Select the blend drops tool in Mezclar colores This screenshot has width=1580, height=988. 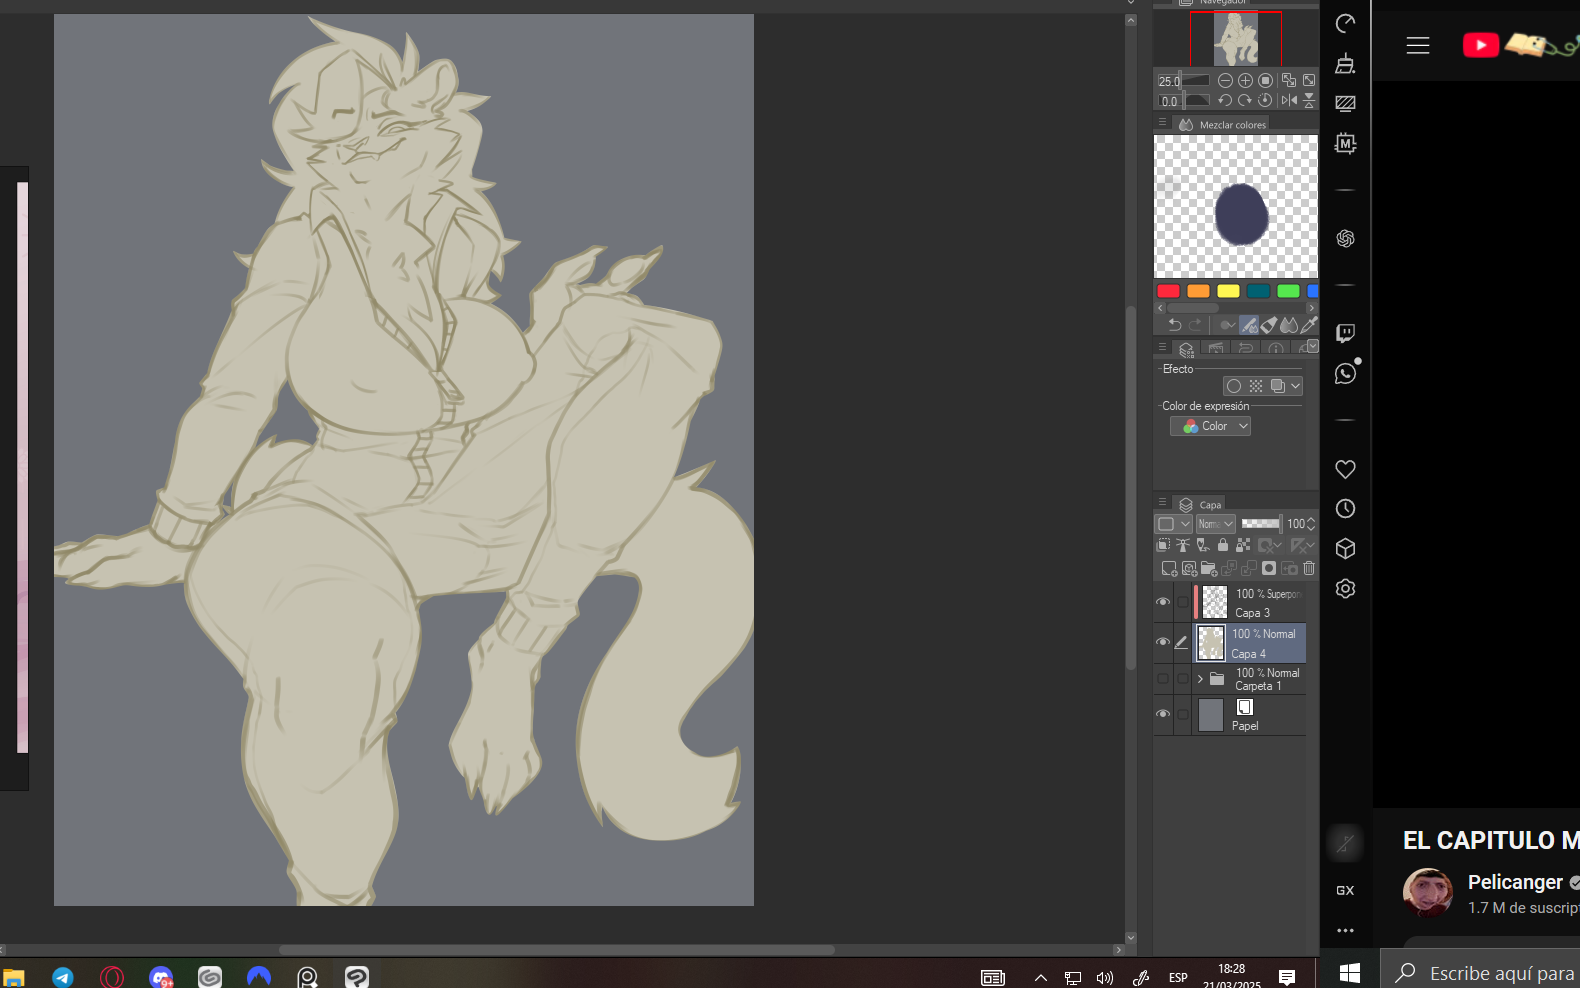pos(1289,325)
